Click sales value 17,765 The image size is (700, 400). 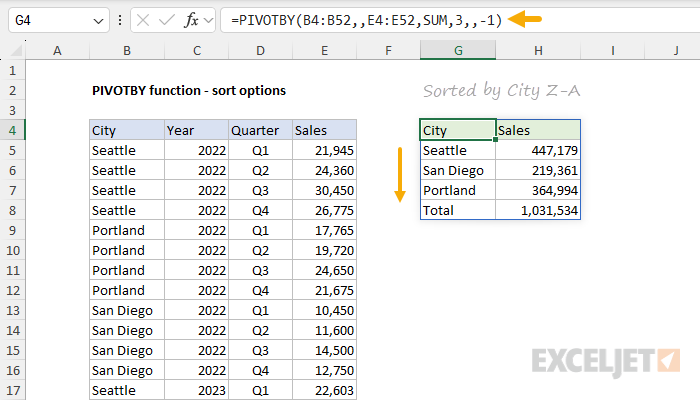click(324, 230)
